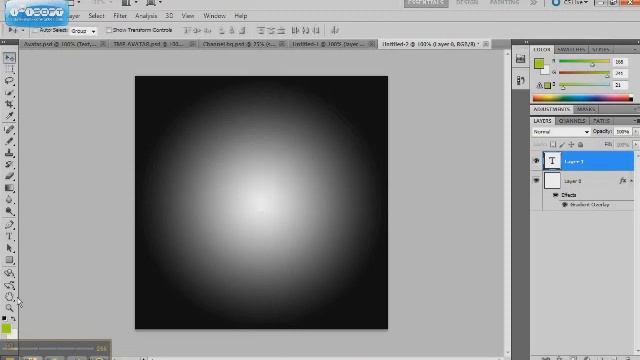Click the Opacity value field in Layers panel
The image size is (640, 360).
(623, 132)
